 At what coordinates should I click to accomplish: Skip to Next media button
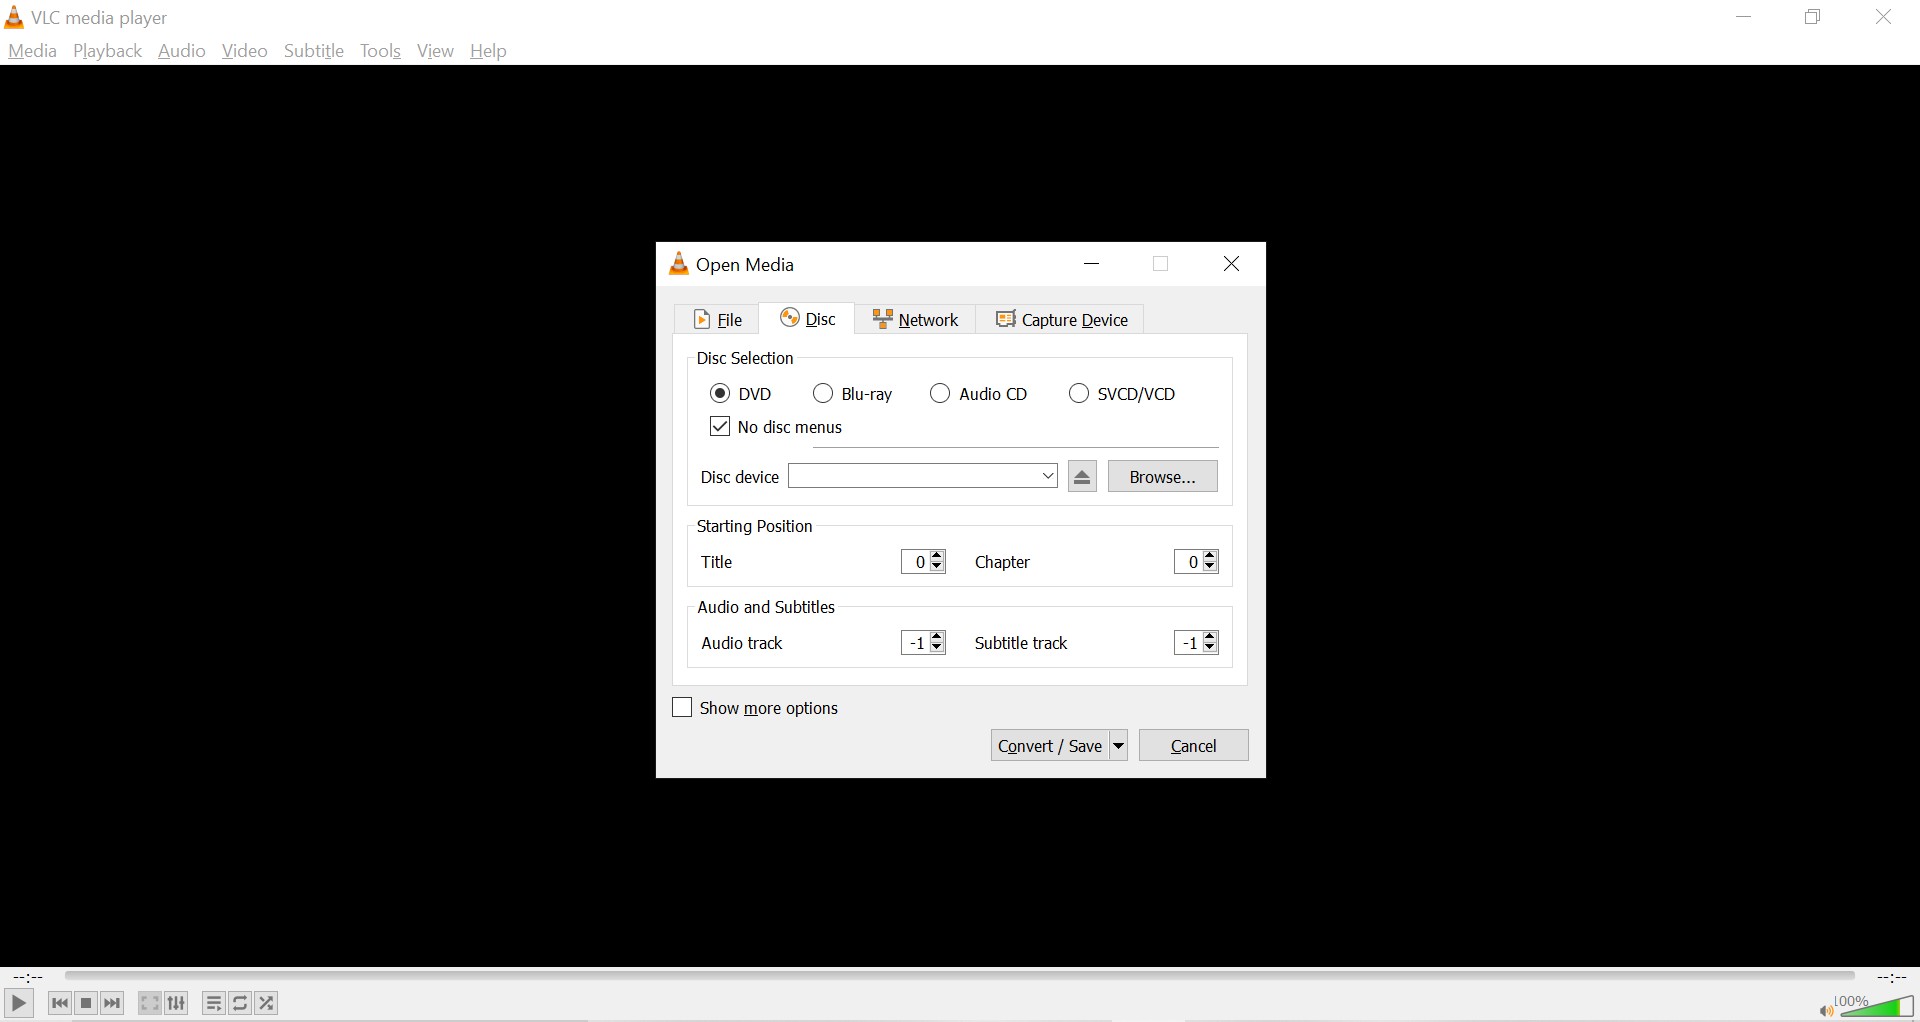coord(113,1003)
